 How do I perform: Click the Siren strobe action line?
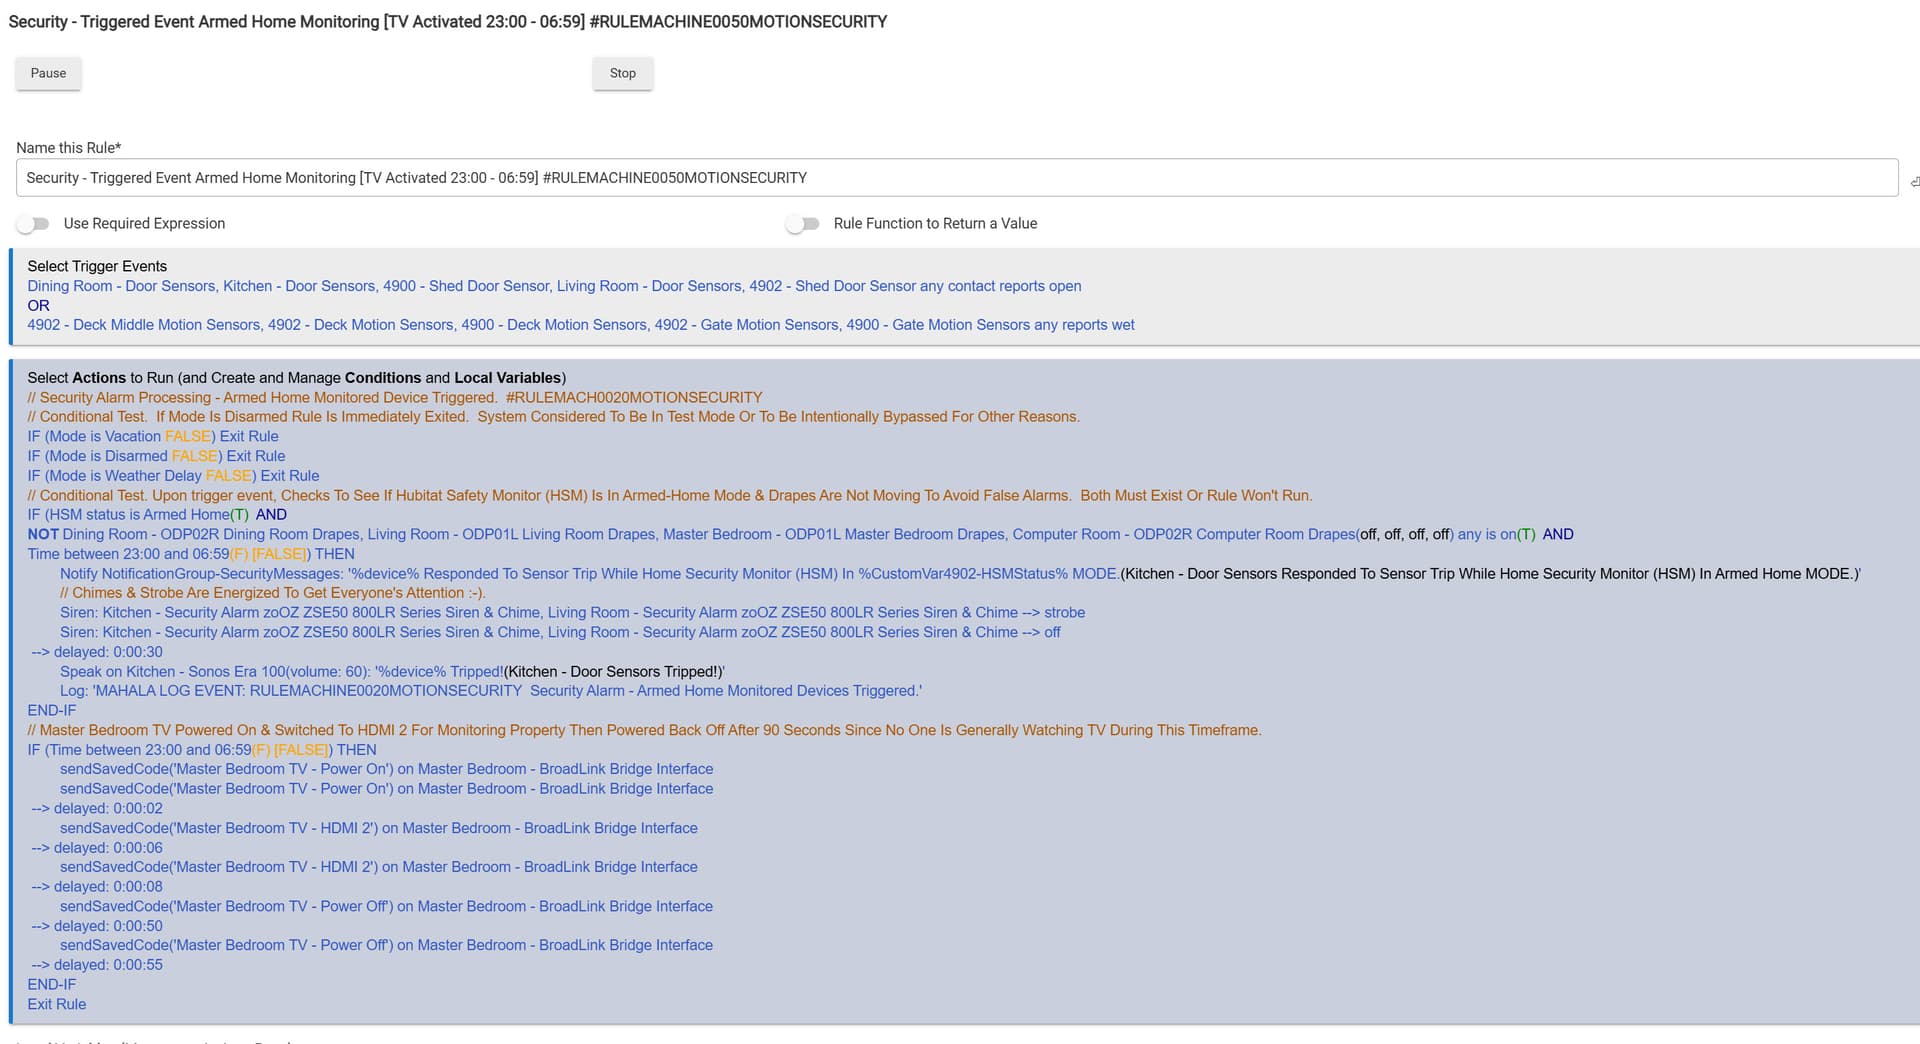[x=571, y=613]
